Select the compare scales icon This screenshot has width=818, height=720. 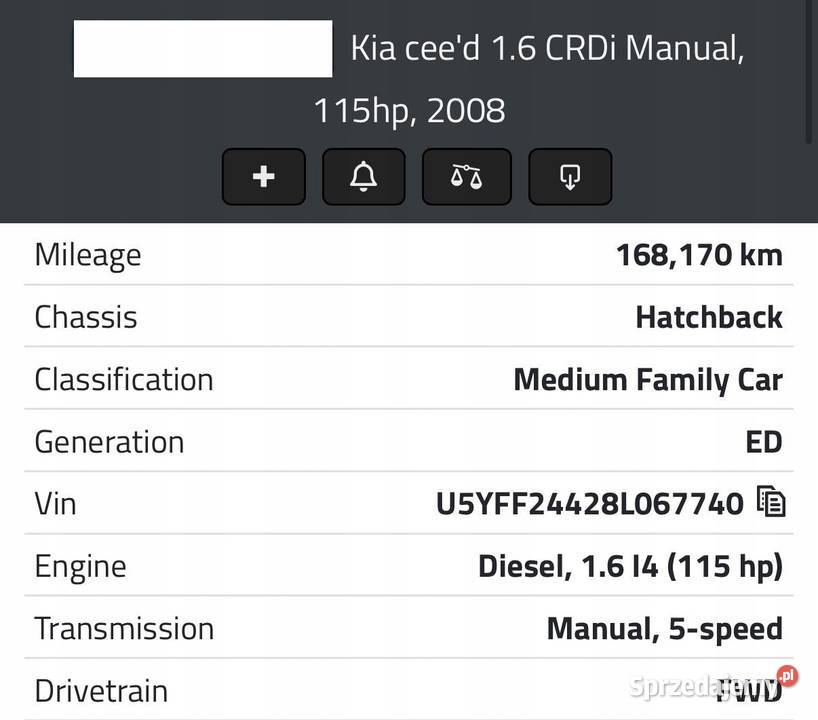click(466, 176)
